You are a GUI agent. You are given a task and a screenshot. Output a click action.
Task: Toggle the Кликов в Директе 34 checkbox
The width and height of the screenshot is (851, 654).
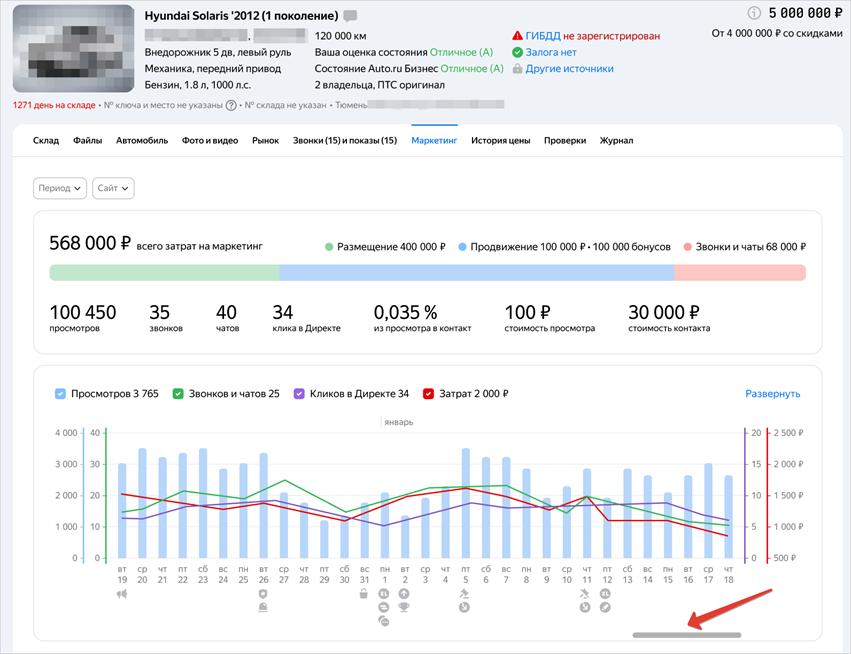pos(299,394)
